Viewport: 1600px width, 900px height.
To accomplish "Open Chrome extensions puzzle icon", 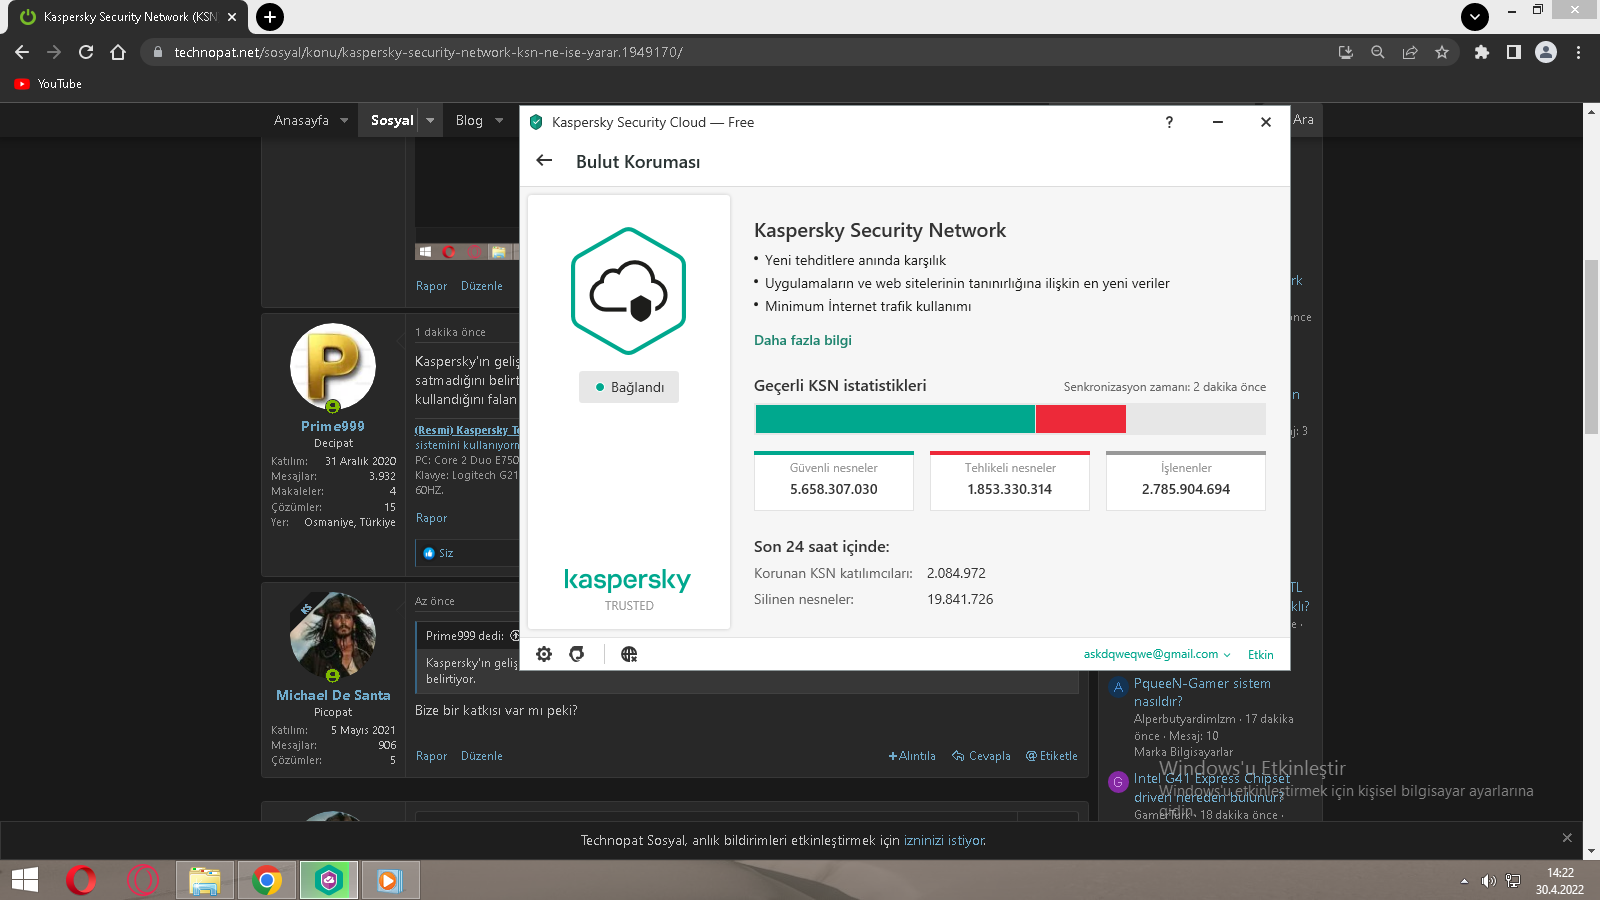I will (1482, 52).
